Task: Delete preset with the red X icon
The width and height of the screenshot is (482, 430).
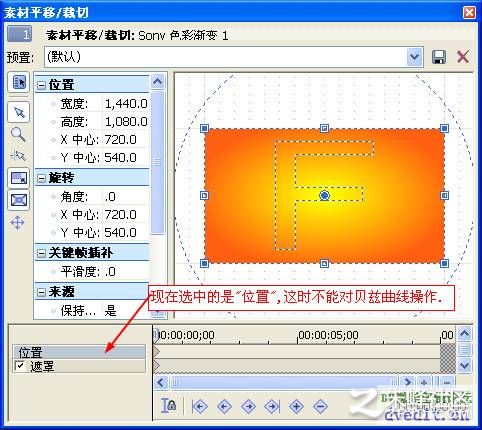Action: point(463,57)
